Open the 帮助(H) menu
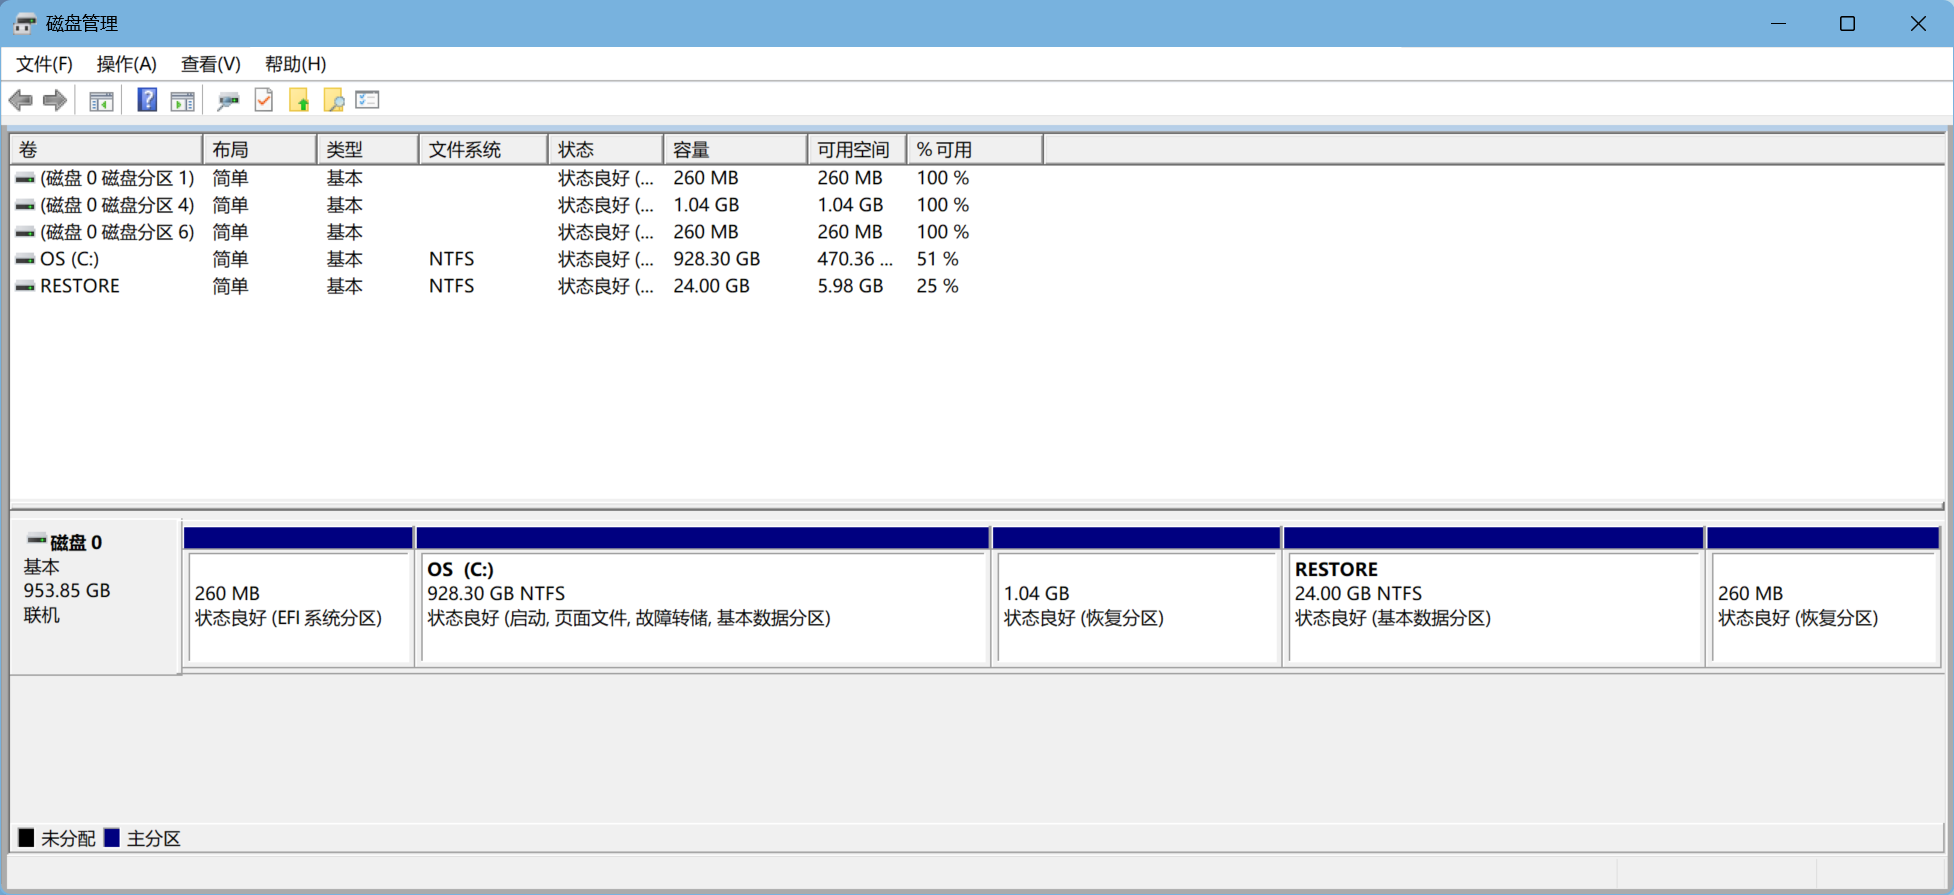 [295, 64]
